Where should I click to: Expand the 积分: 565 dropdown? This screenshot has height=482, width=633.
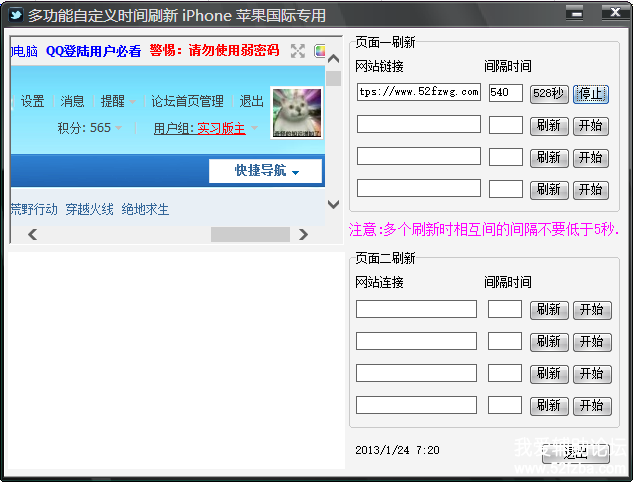119,128
